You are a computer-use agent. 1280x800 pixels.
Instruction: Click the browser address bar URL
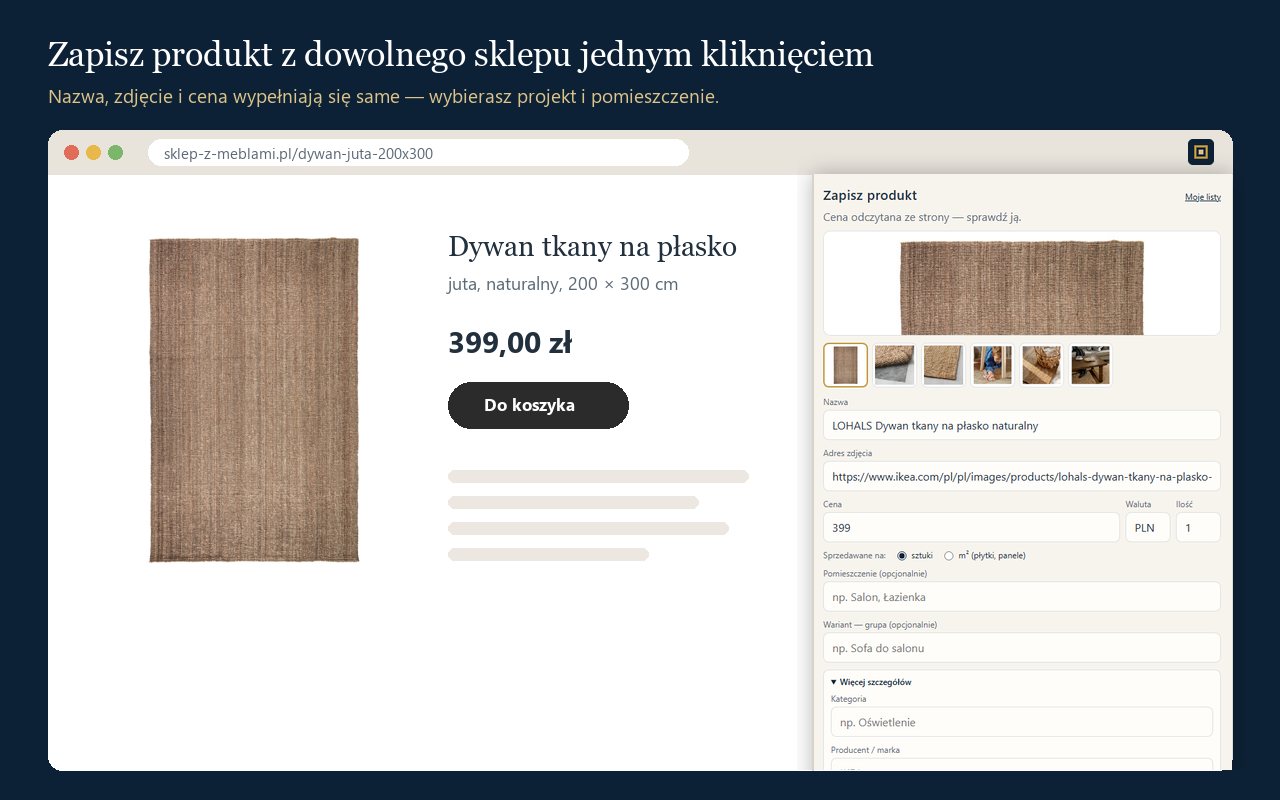418,153
